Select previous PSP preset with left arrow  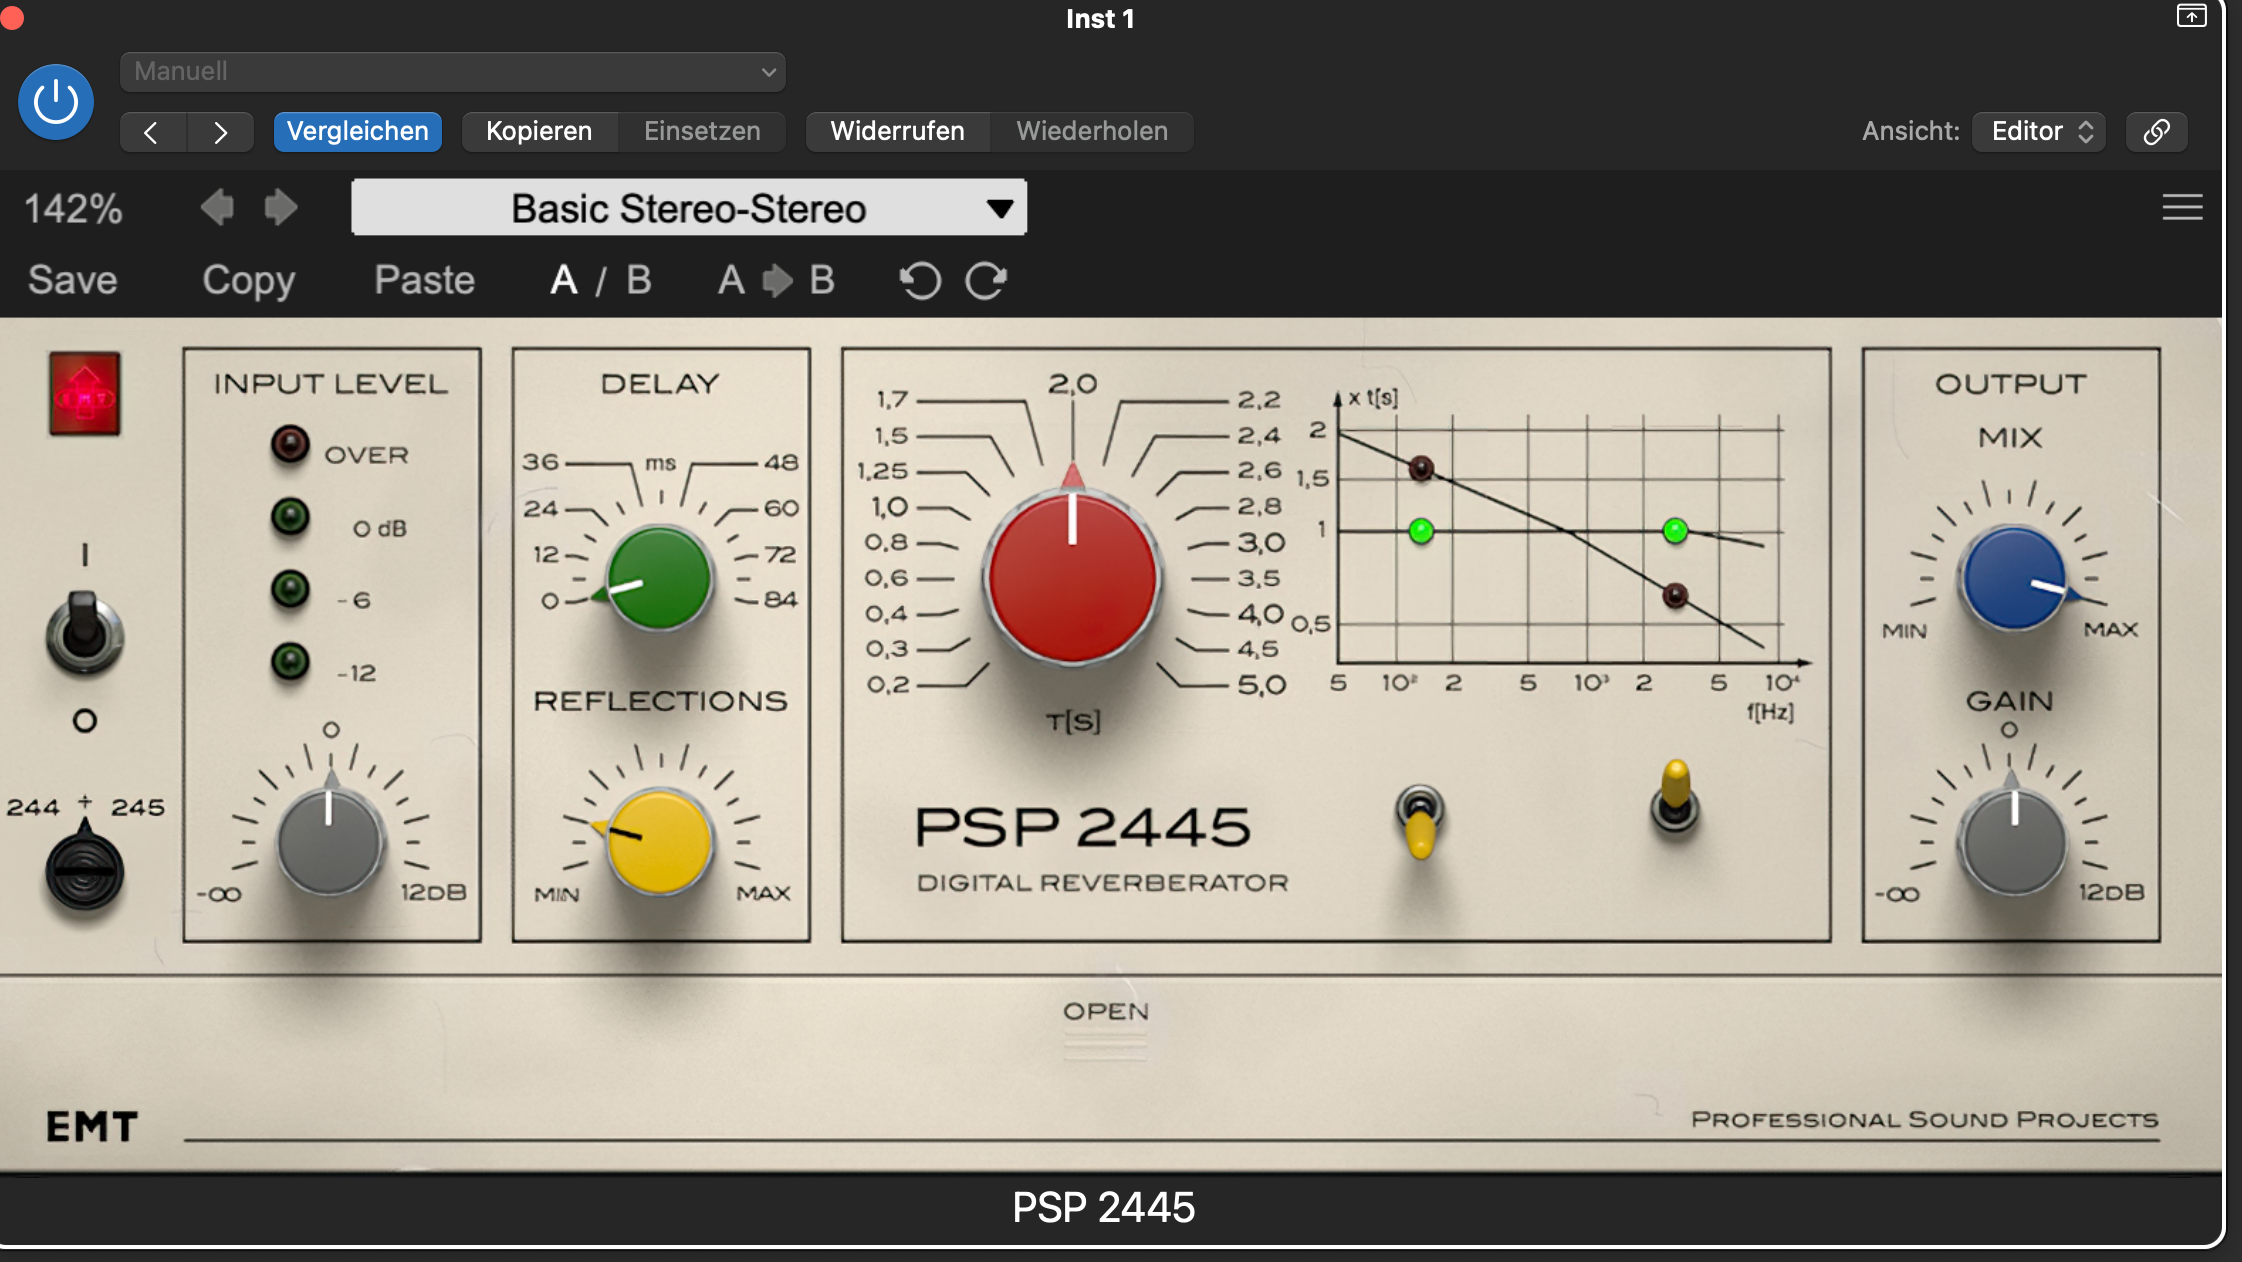[217, 208]
